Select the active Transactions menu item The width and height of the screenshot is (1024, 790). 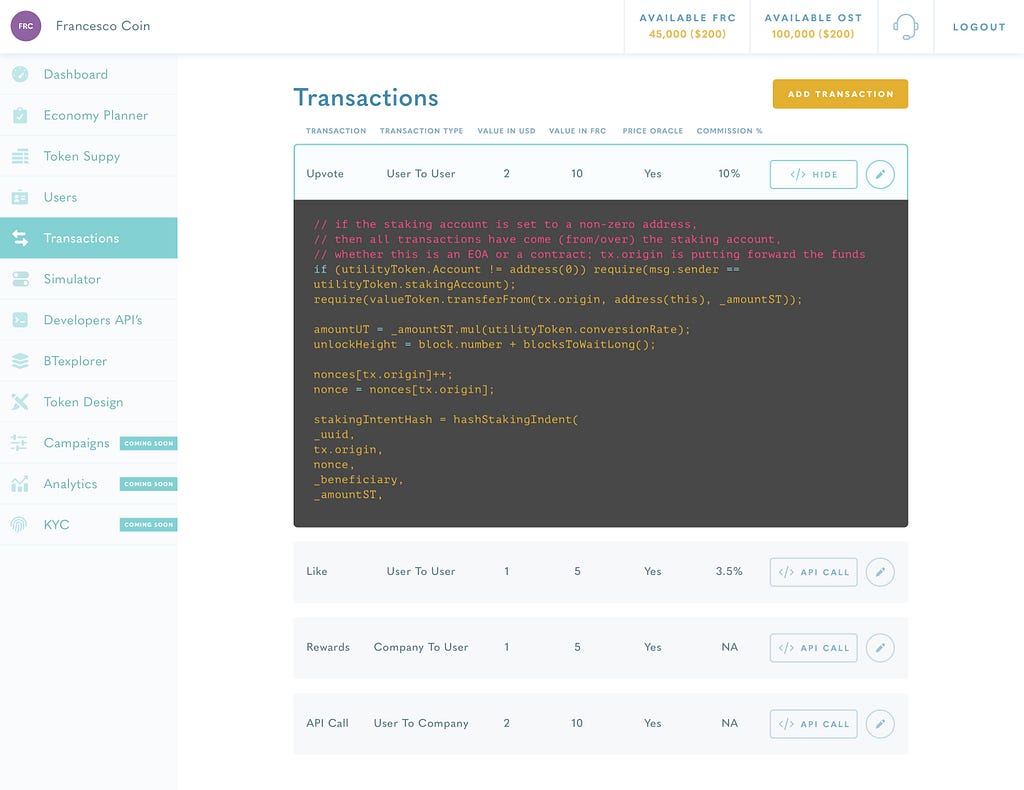click(x=89, y=238)
